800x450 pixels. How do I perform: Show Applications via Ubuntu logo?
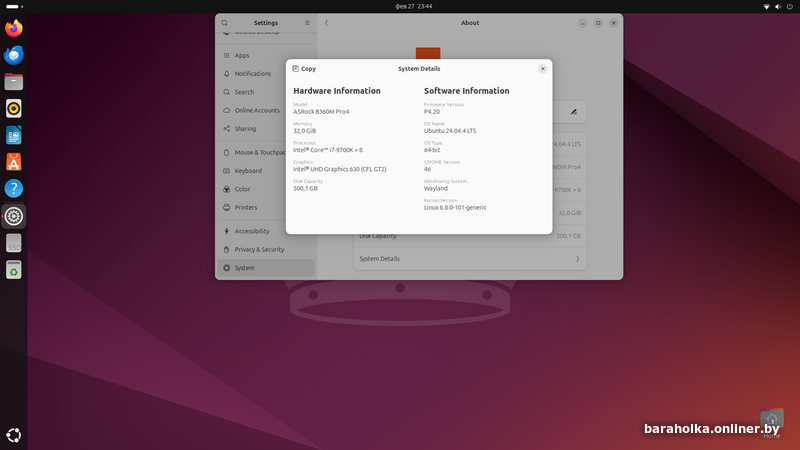(14, 435)
